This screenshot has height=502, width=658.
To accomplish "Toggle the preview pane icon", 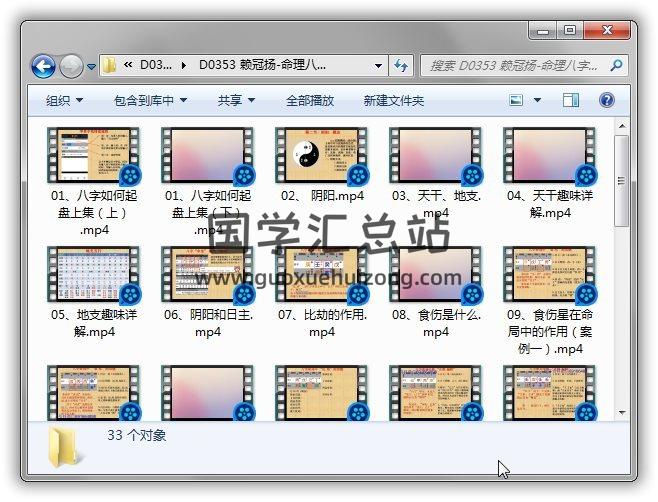I will click(x=571, y=100).
